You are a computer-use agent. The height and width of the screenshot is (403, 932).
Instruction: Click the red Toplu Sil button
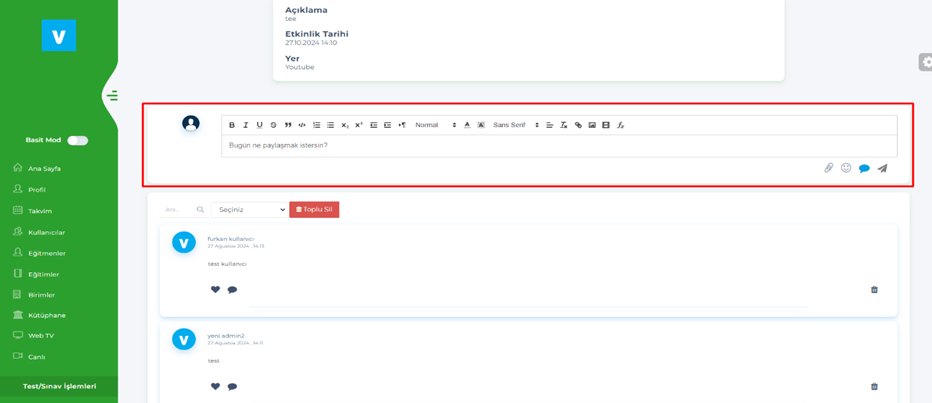tap(314, 210)
